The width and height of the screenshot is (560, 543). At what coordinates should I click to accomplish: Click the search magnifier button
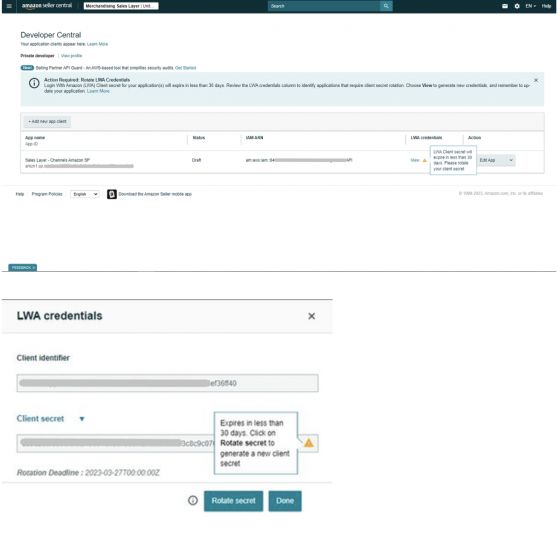(386, 6)
